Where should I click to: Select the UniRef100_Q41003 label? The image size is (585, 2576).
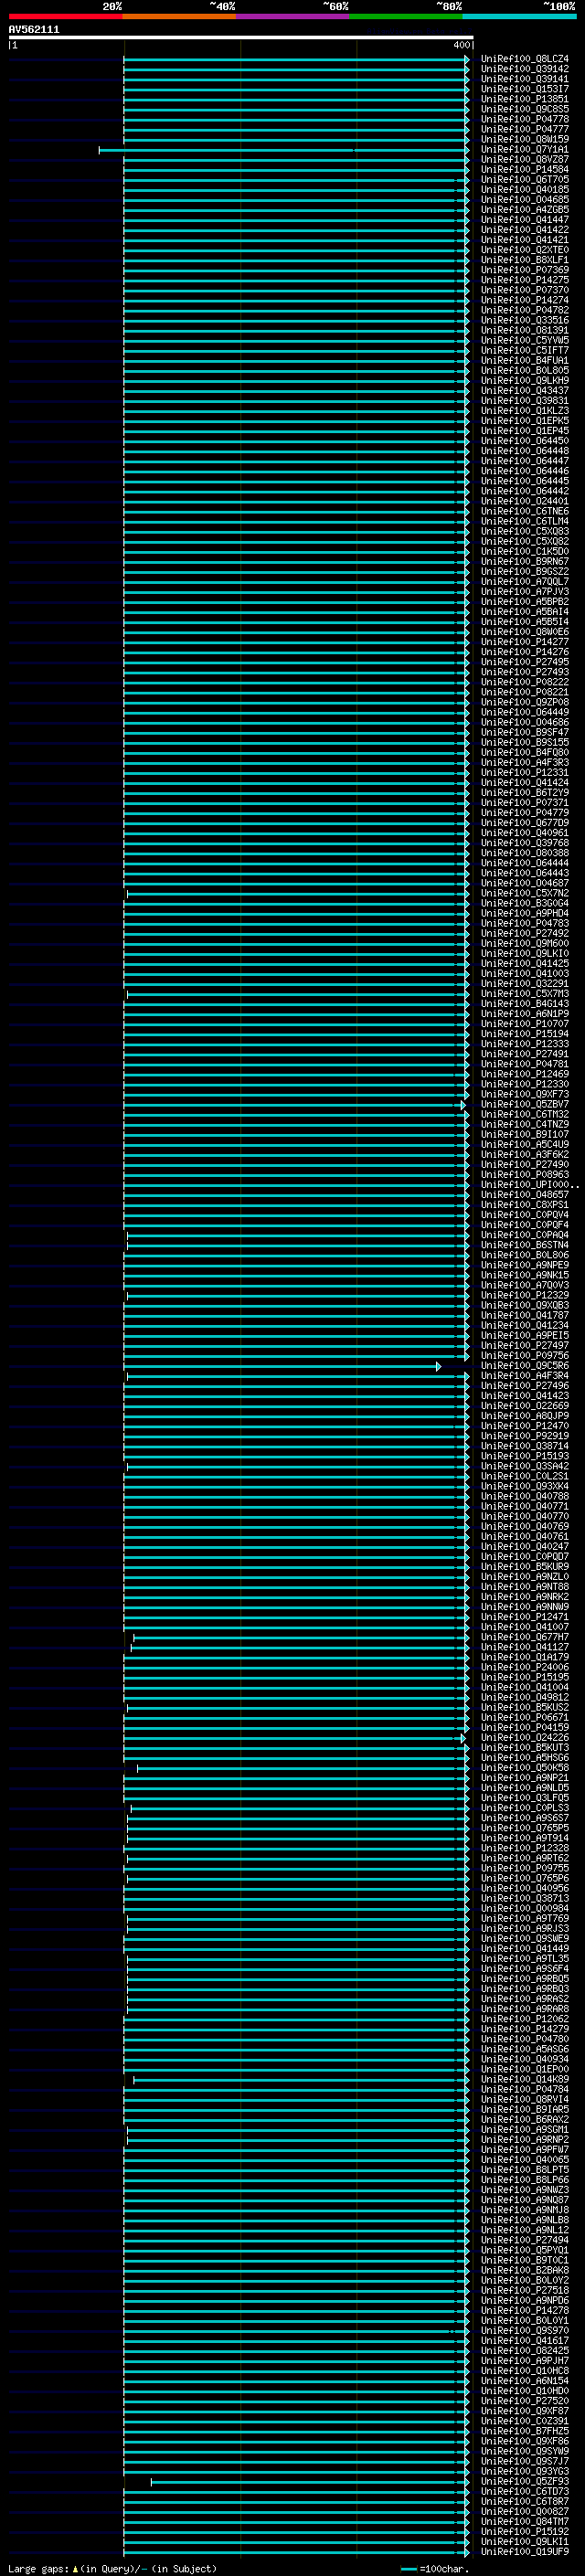[524, 974]
